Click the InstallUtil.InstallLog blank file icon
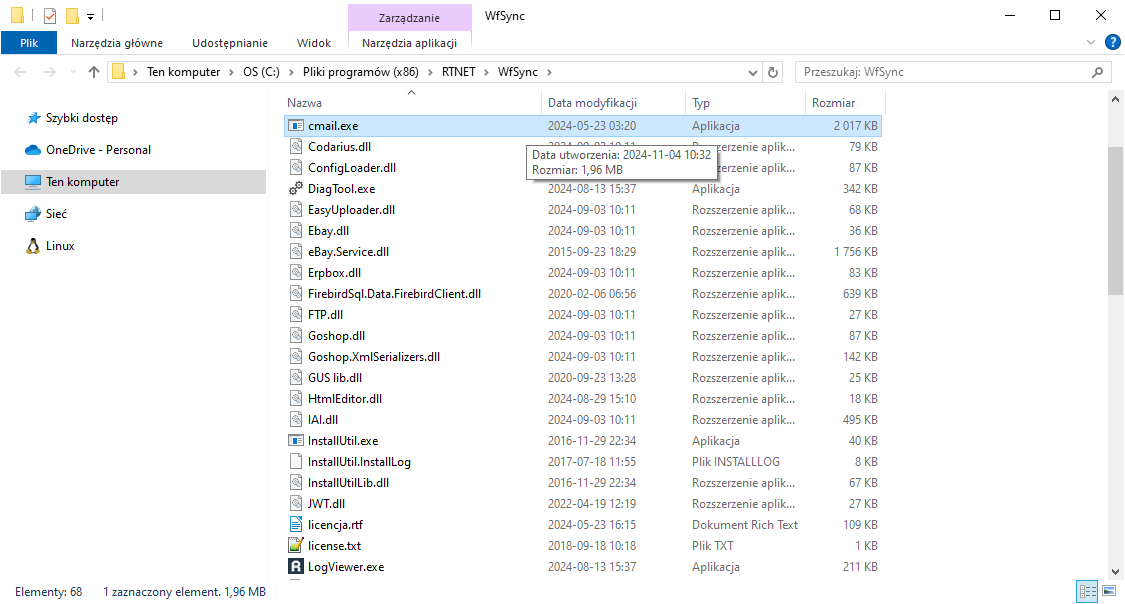Viewport: 1125px width, 604px height. [296, 462]
